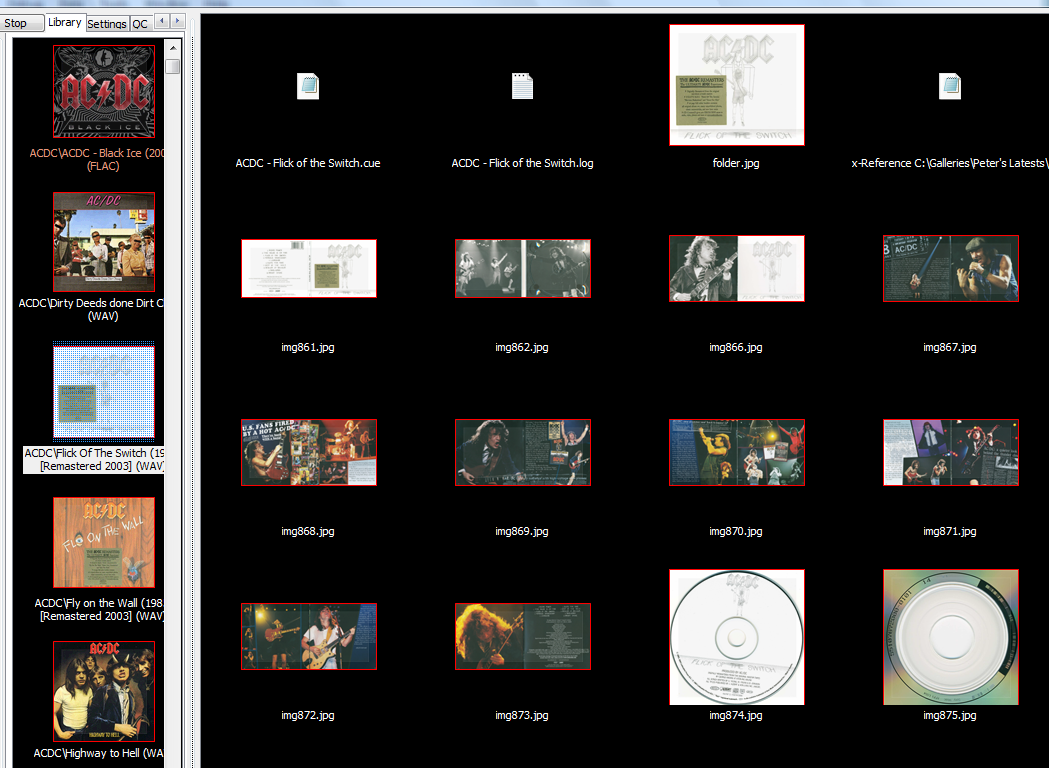Select the img872.jpg thumbnail
Image resolution: width=1049 pixels, height=768 pixels.
pos(308,636)
